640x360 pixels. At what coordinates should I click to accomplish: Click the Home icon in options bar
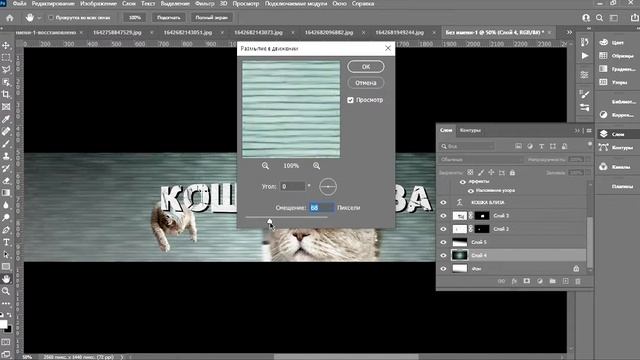tap(10, 18)
